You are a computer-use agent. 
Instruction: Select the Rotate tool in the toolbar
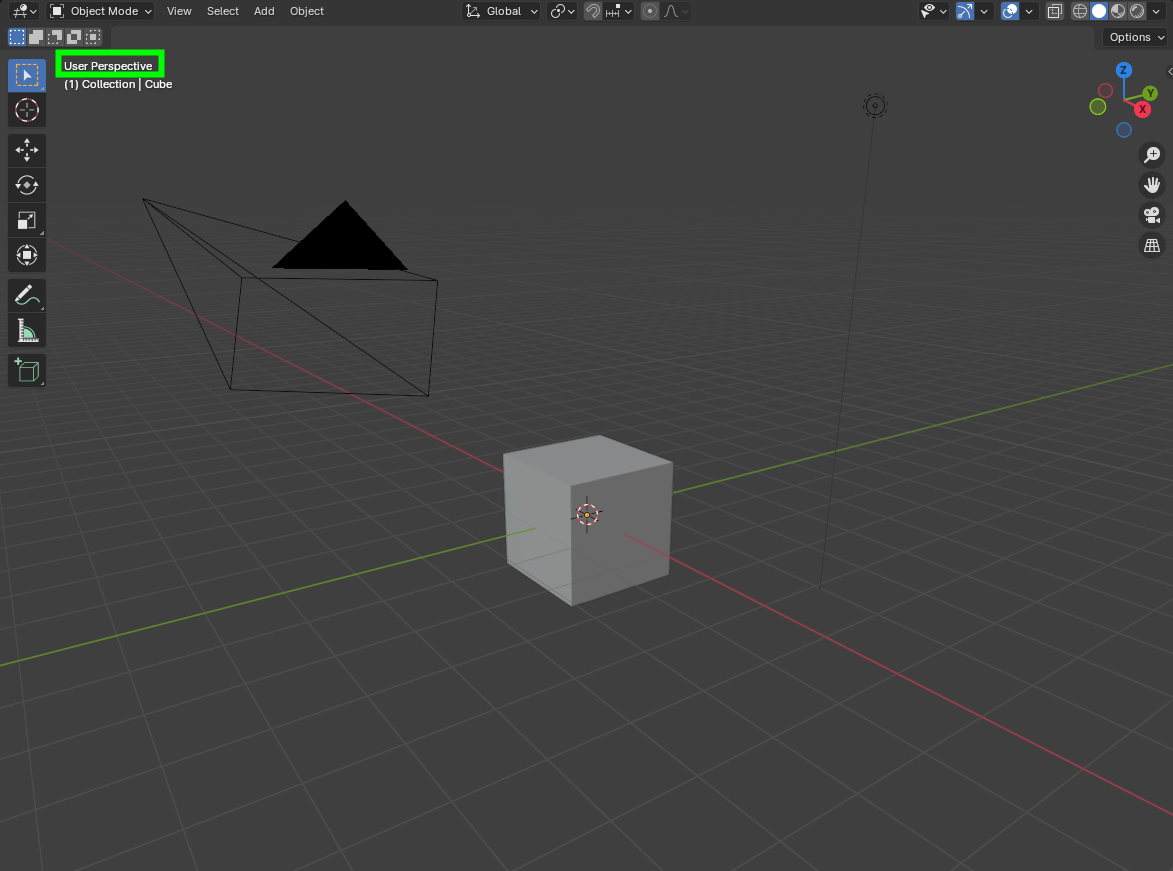26,185
